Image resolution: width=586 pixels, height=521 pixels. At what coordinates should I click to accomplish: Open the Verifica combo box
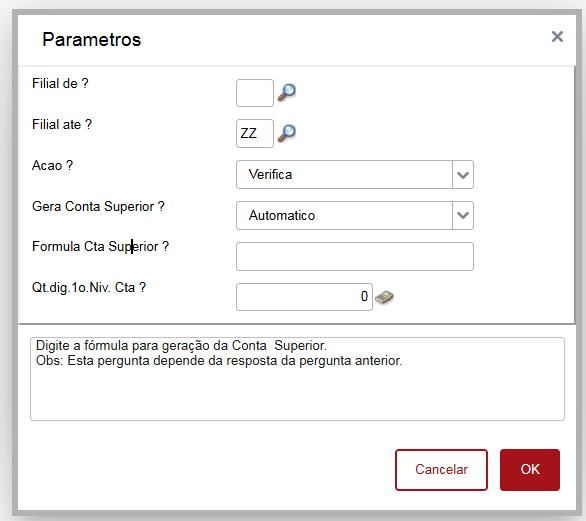(355, 175)
